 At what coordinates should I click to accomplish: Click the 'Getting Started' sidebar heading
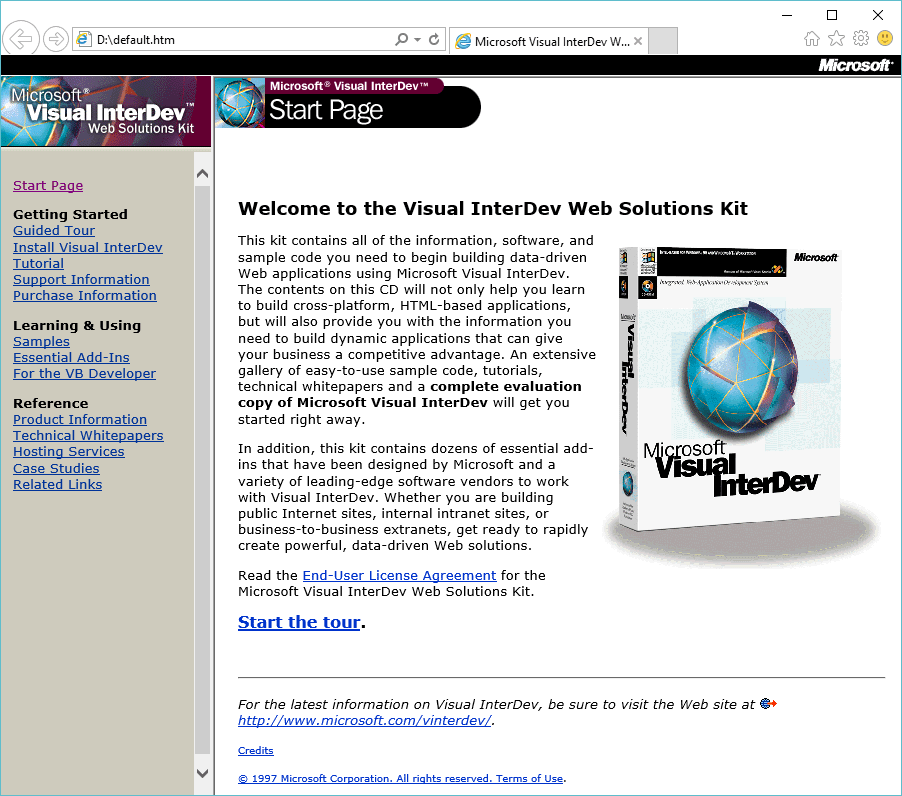(70, 215)
